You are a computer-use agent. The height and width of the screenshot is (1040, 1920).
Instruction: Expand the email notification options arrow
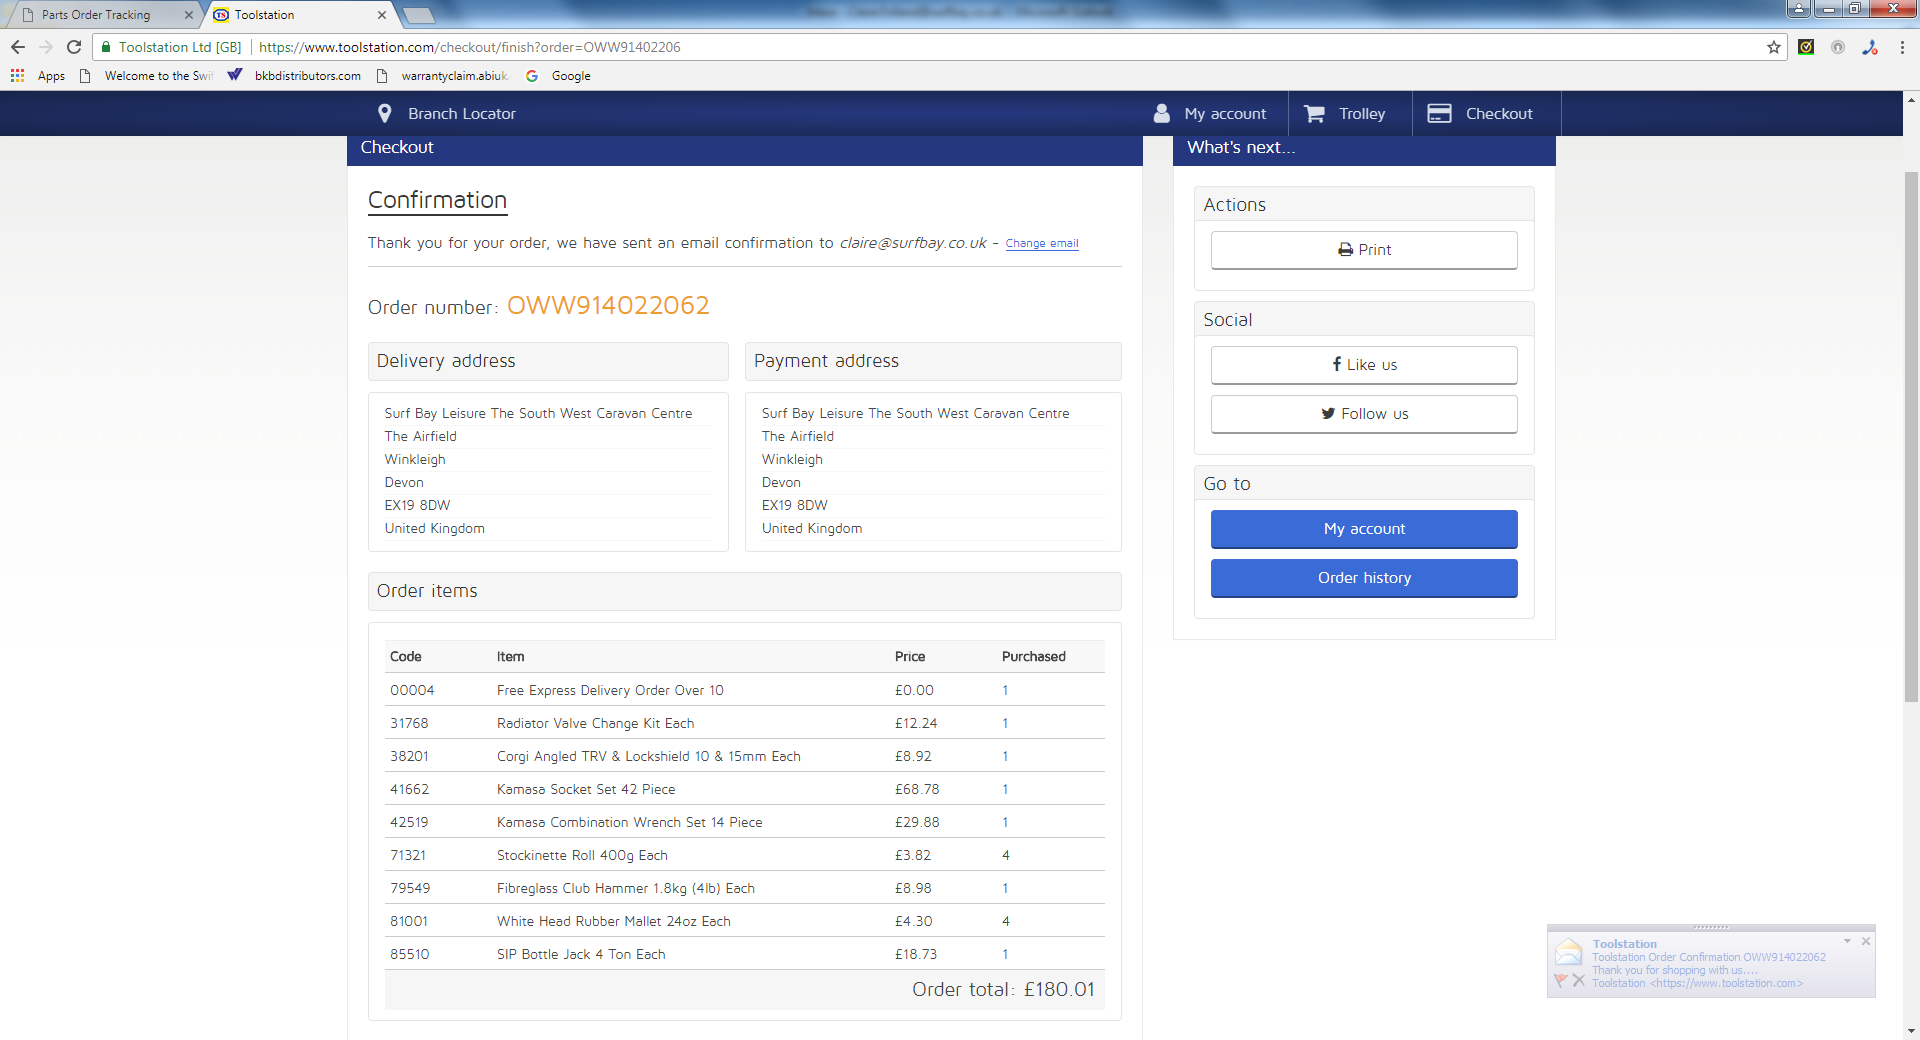coord(1847,941)
